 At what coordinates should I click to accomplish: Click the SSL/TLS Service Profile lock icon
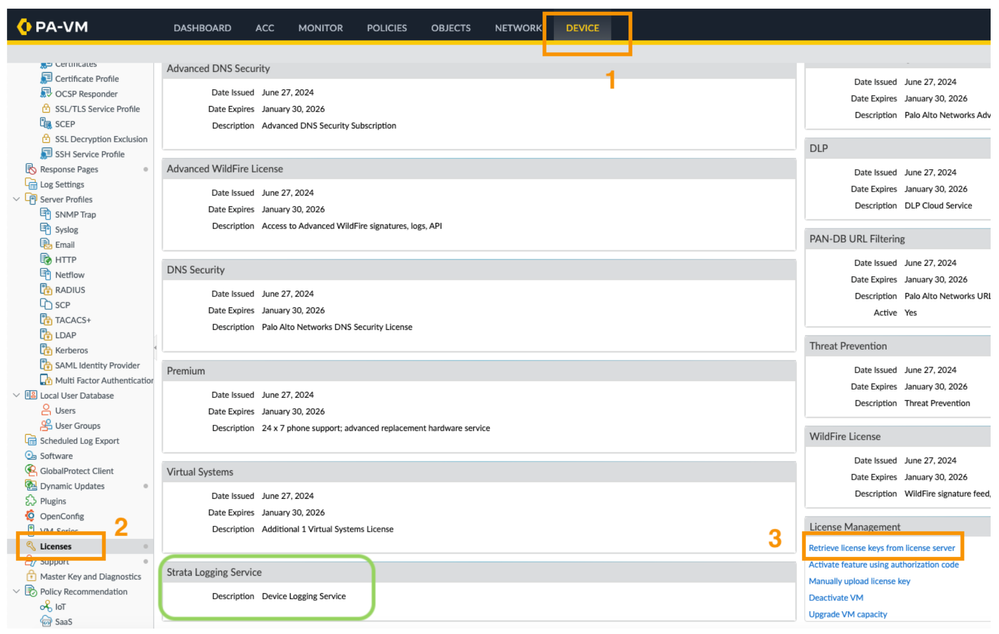[x=46, y=108]
